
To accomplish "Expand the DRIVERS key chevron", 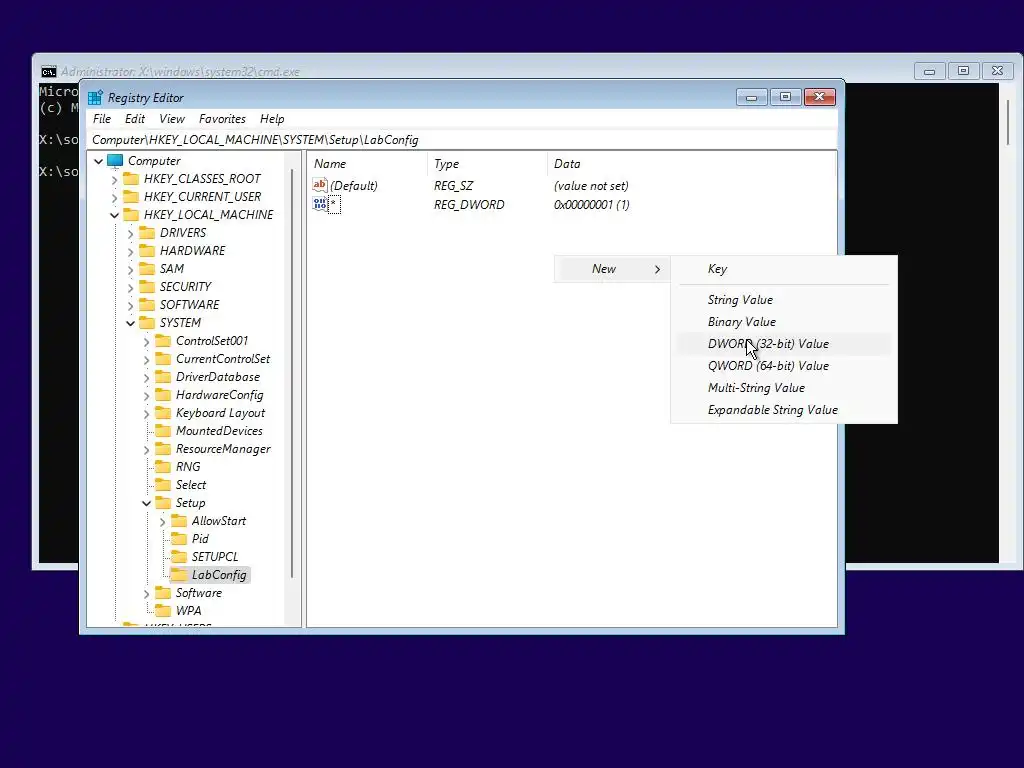I will click(x=131, y=233).
